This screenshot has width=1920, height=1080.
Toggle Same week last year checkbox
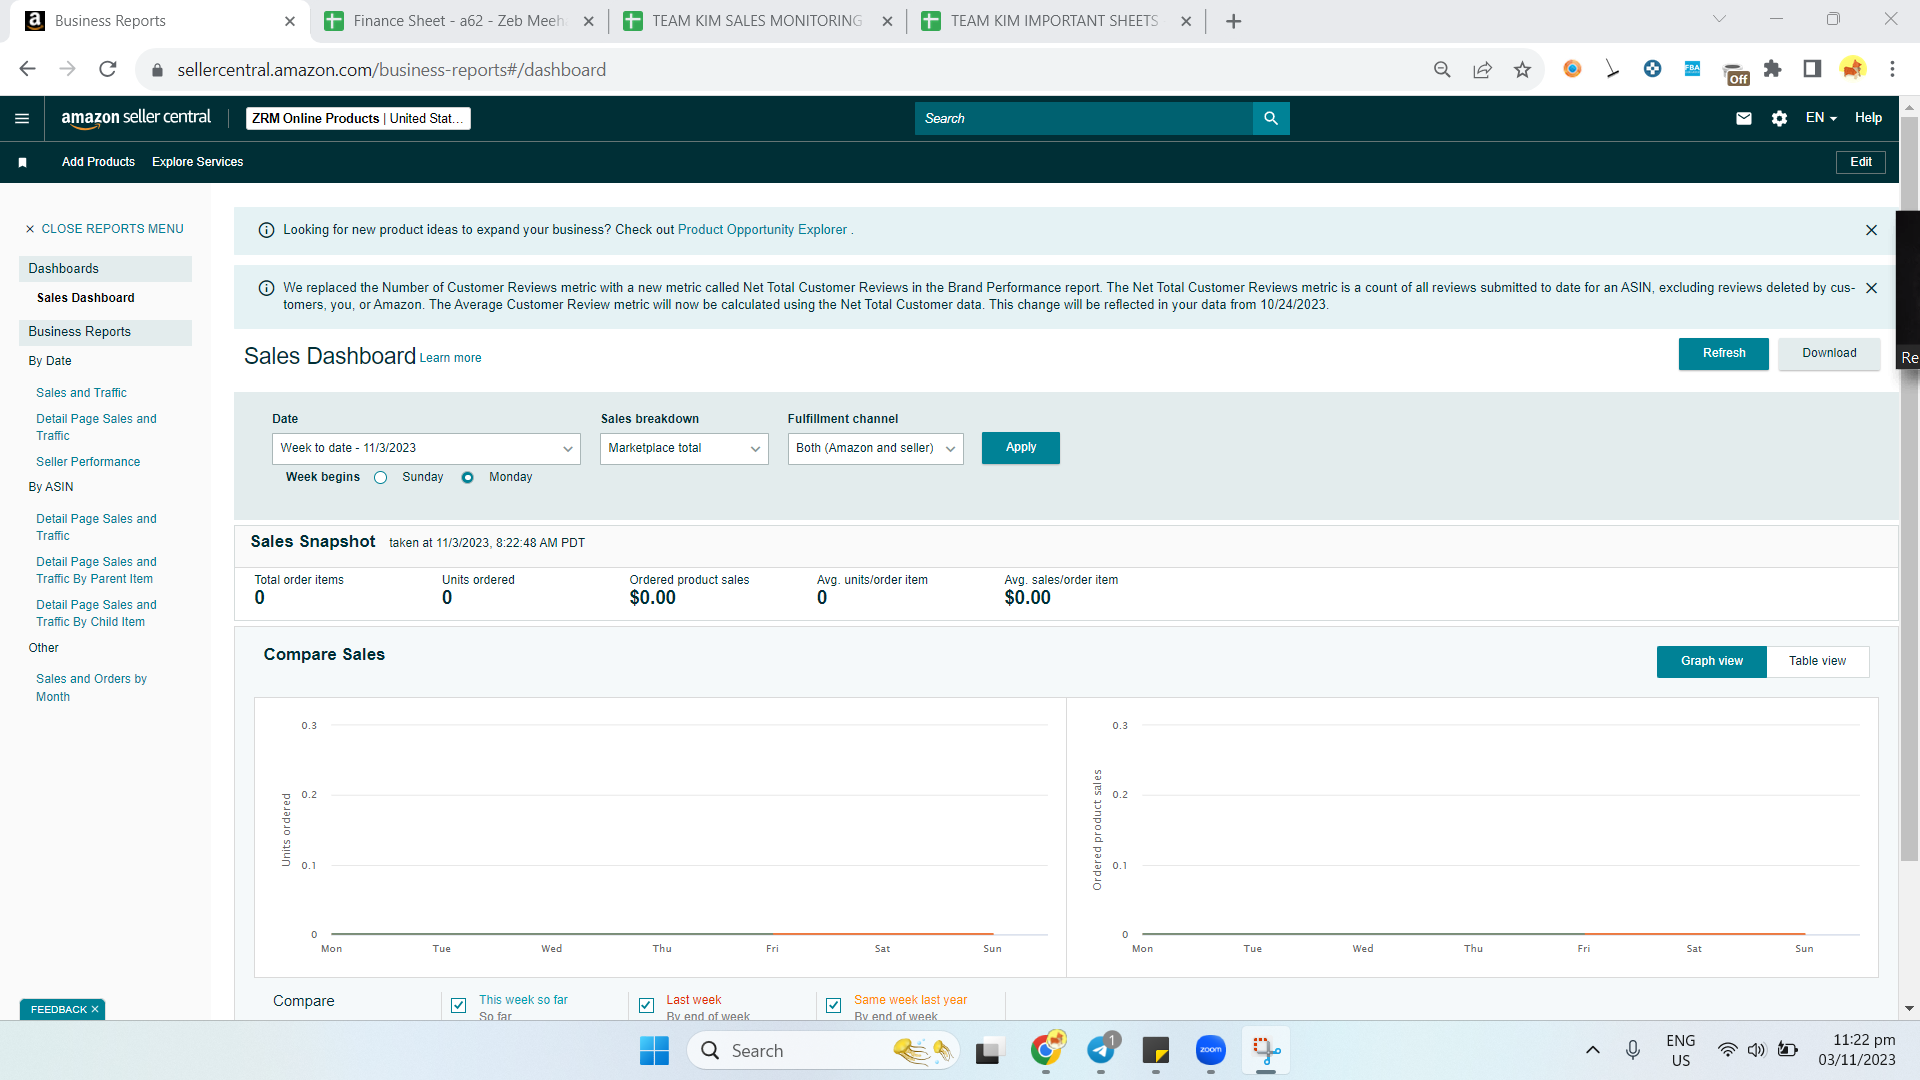coord(833,1006)
